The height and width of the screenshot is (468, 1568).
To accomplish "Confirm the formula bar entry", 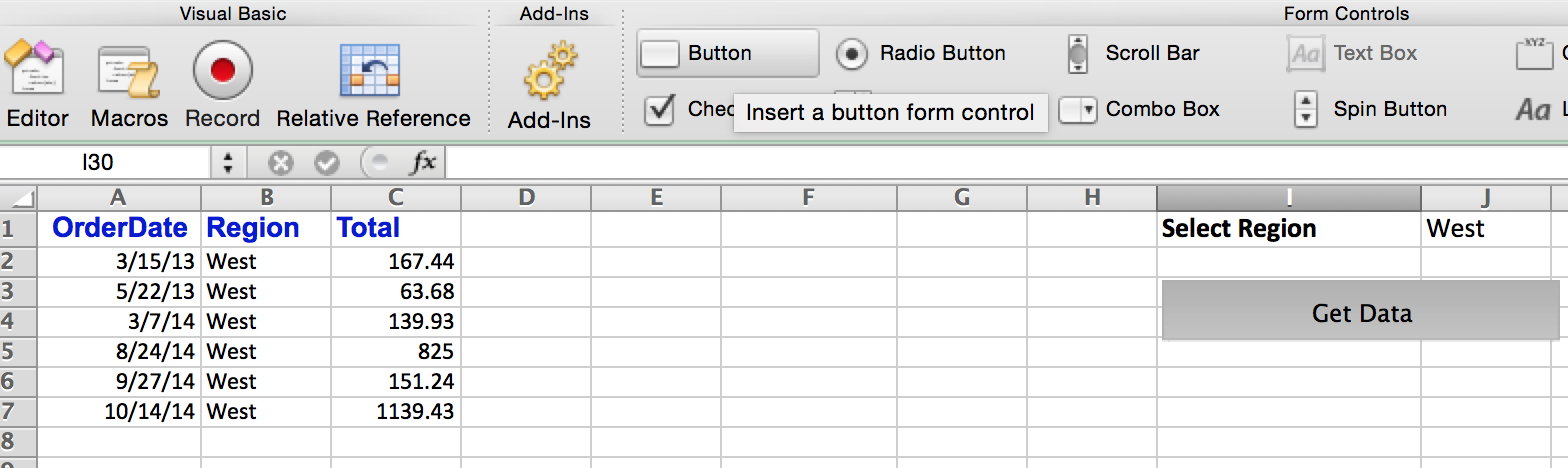I will (x=327, y=162).
